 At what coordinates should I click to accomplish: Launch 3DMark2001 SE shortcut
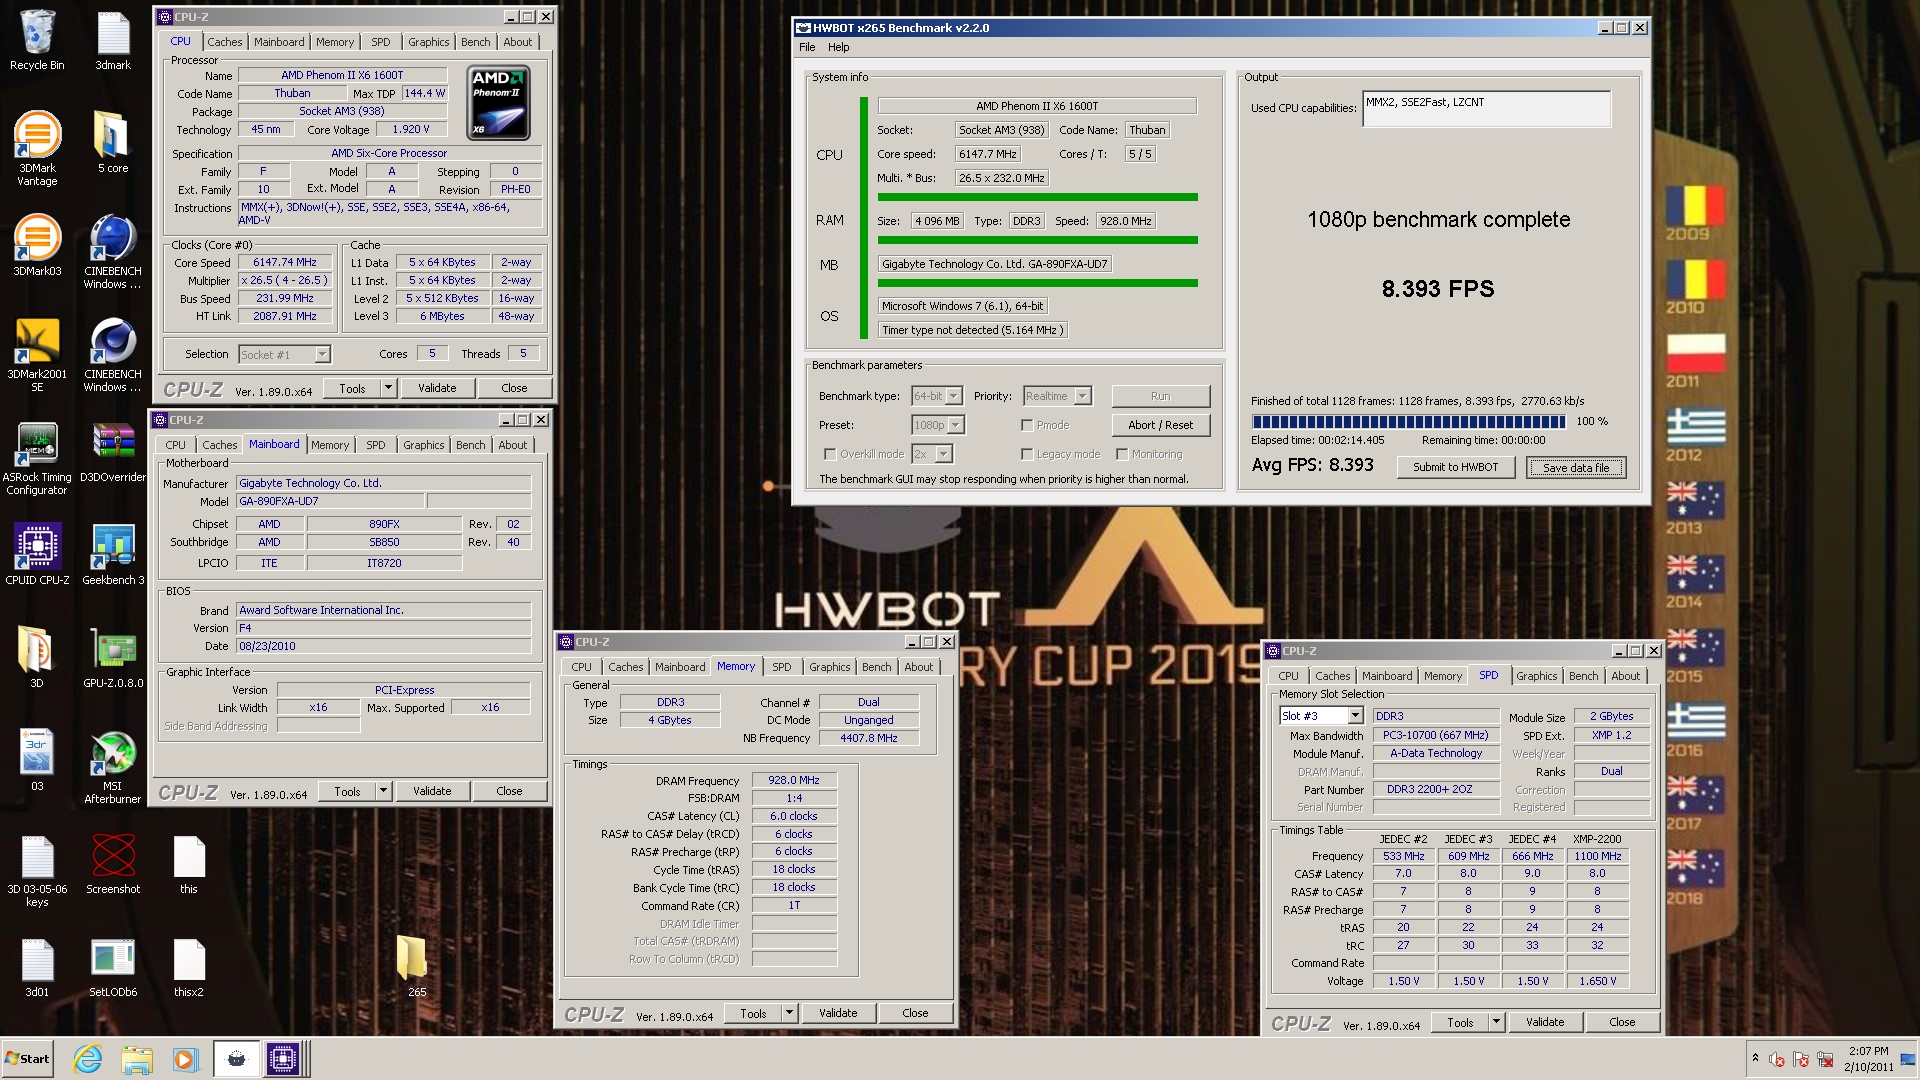[x=37, y=354]
